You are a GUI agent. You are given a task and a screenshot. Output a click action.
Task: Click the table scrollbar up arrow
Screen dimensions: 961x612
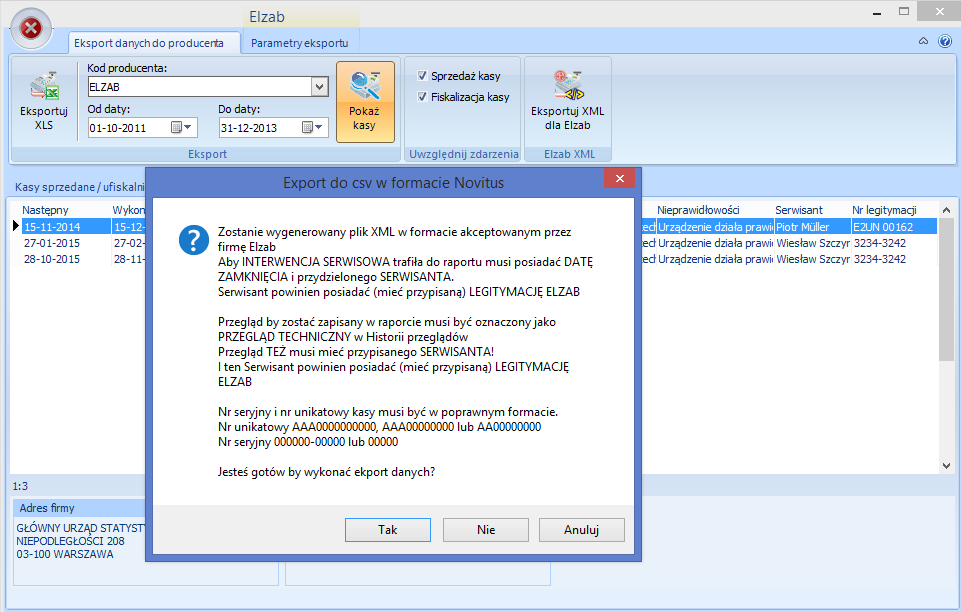pos(946,210)
